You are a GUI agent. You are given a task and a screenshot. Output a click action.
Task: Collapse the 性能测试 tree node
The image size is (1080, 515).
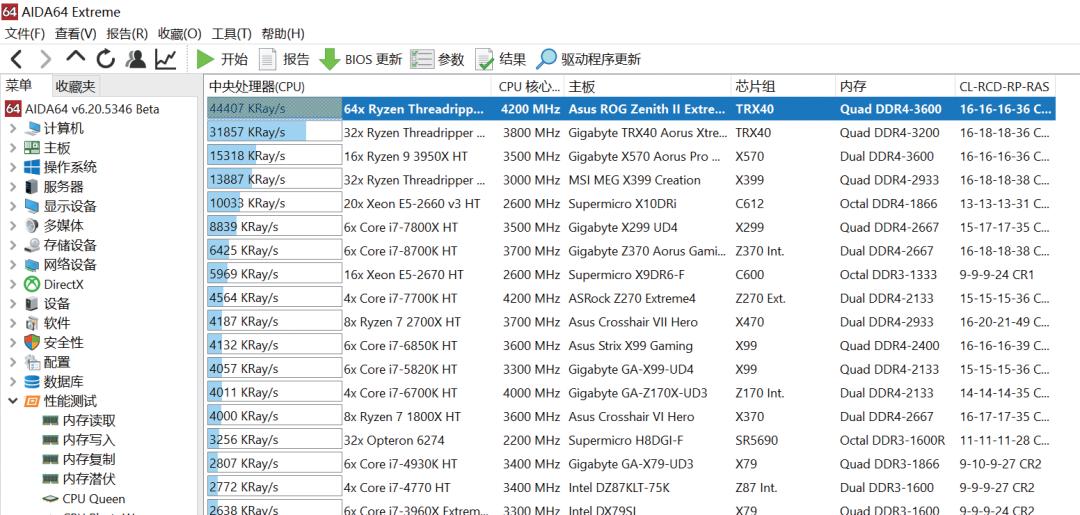pyautogui.click(x=12, y=401)
